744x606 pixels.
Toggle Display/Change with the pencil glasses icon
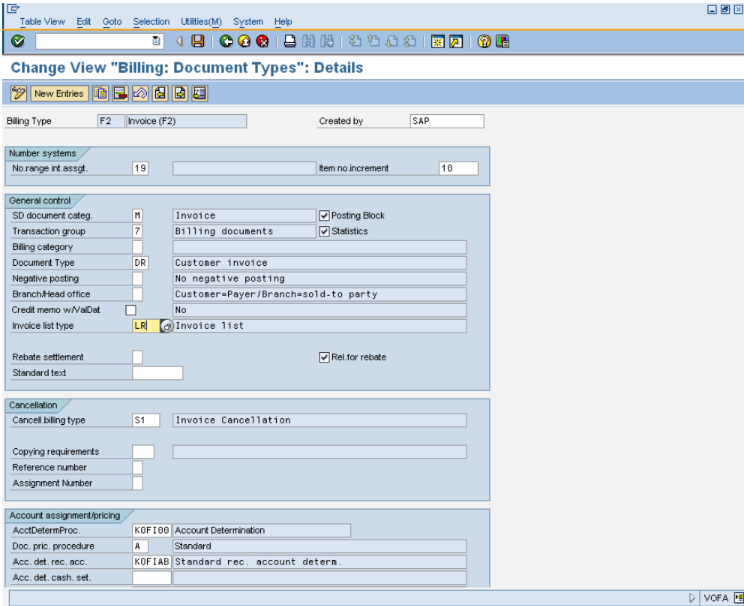(x=19, y=93)
